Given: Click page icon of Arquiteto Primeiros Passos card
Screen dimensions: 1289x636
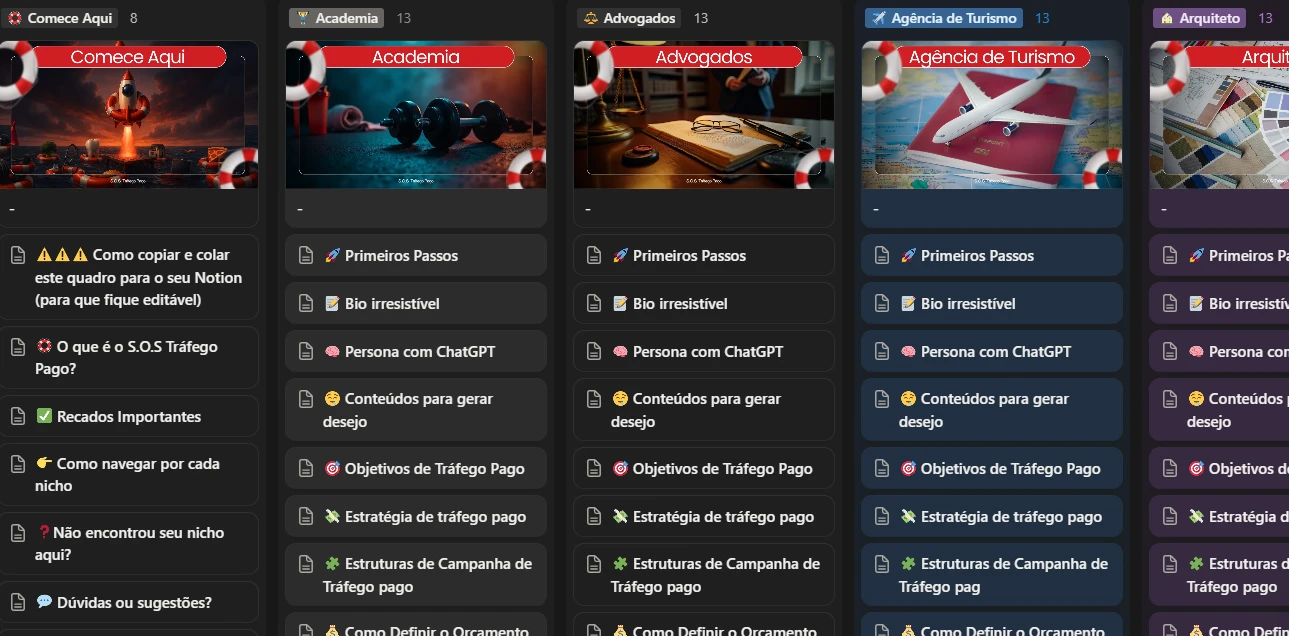Looking at the screenshot, I should [x=1170, y=256].
